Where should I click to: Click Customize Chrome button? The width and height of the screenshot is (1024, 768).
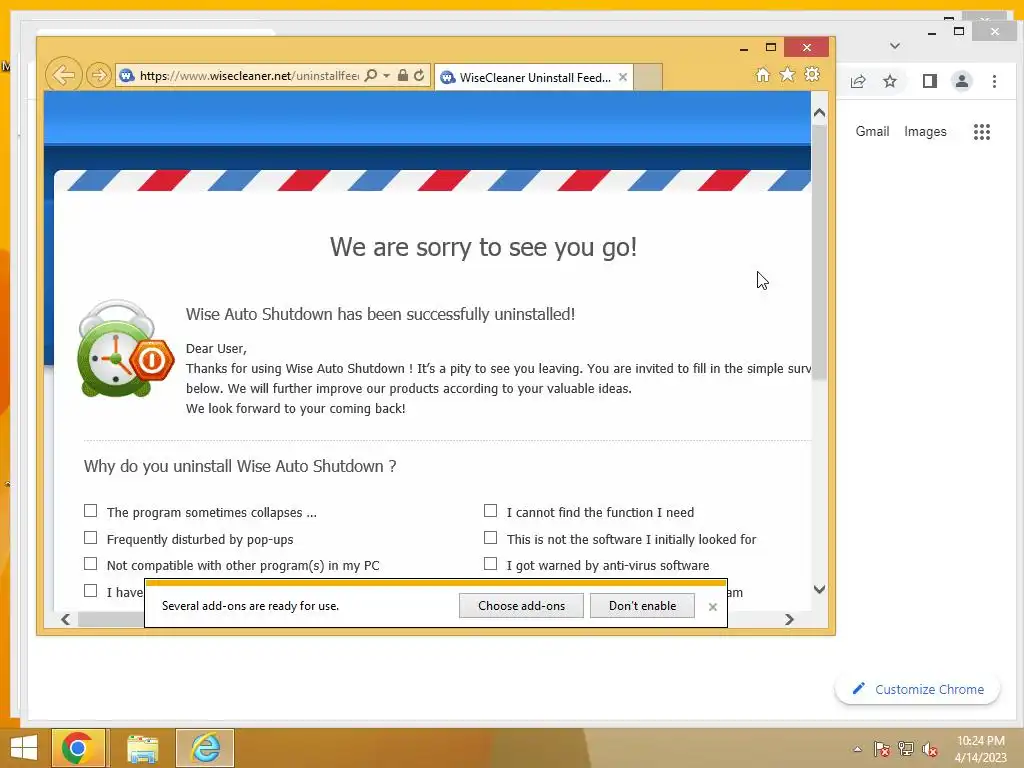[x=918, y=689]
